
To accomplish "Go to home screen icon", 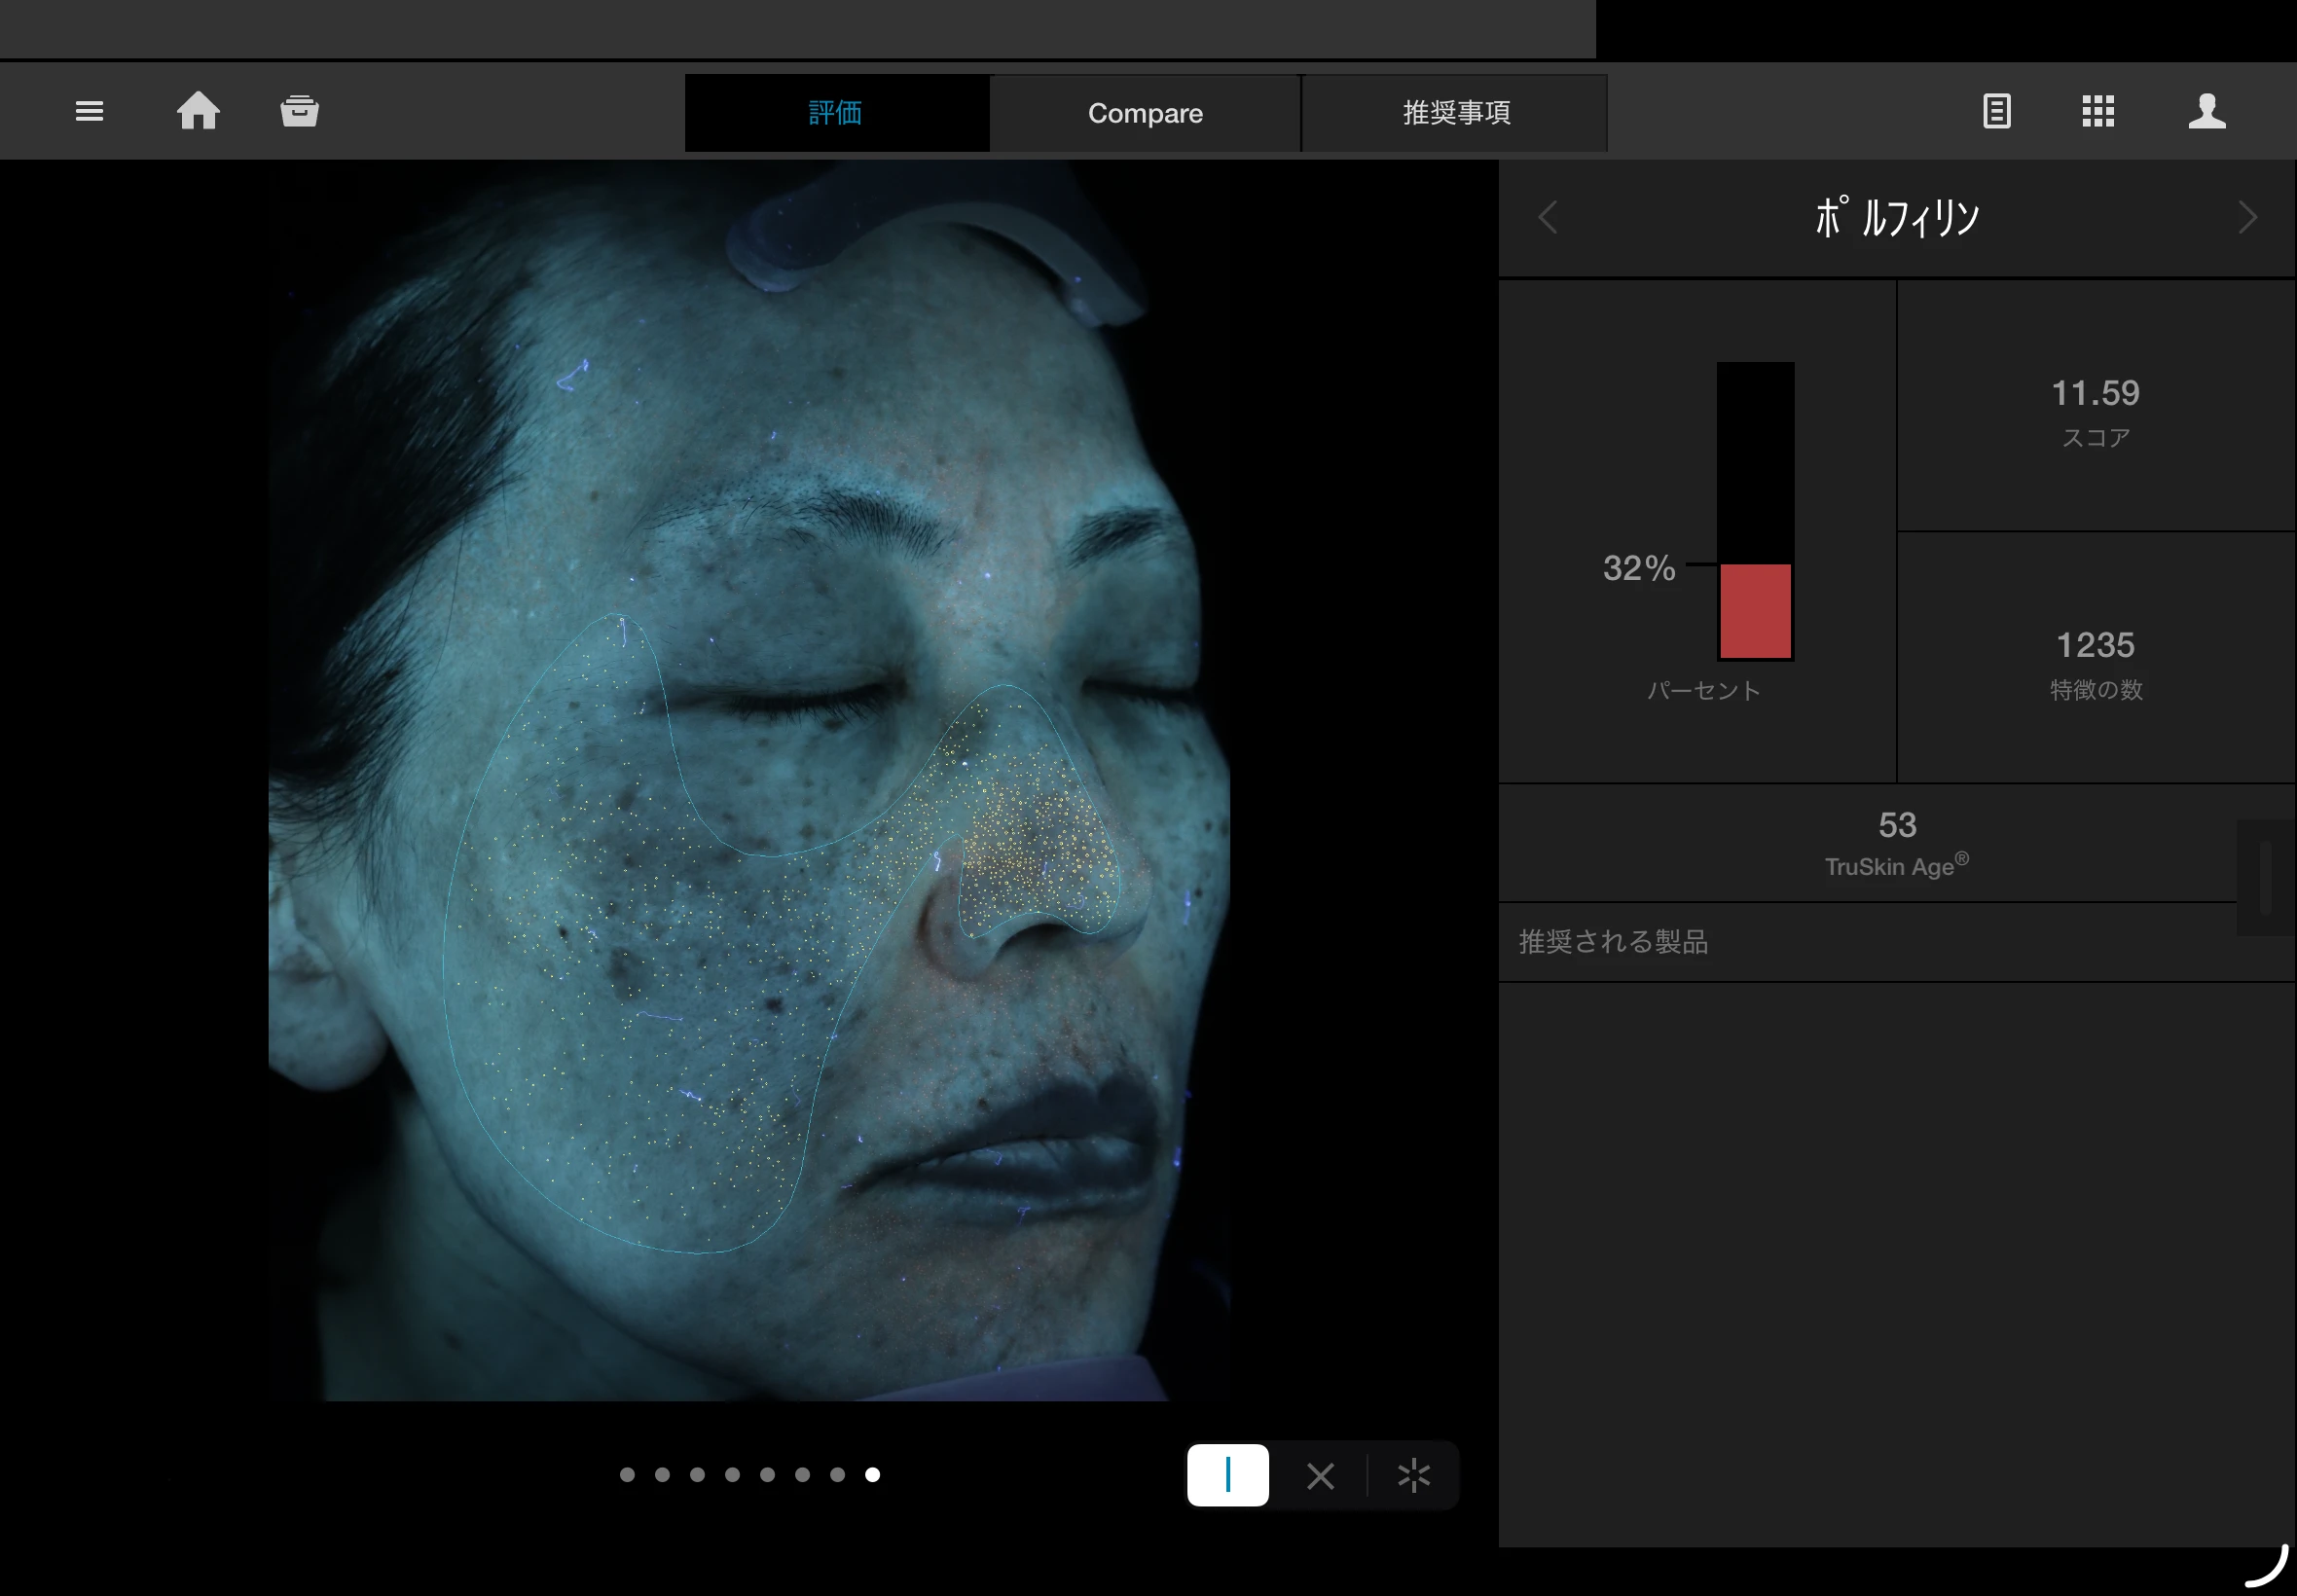I will (x=198, y=110).
